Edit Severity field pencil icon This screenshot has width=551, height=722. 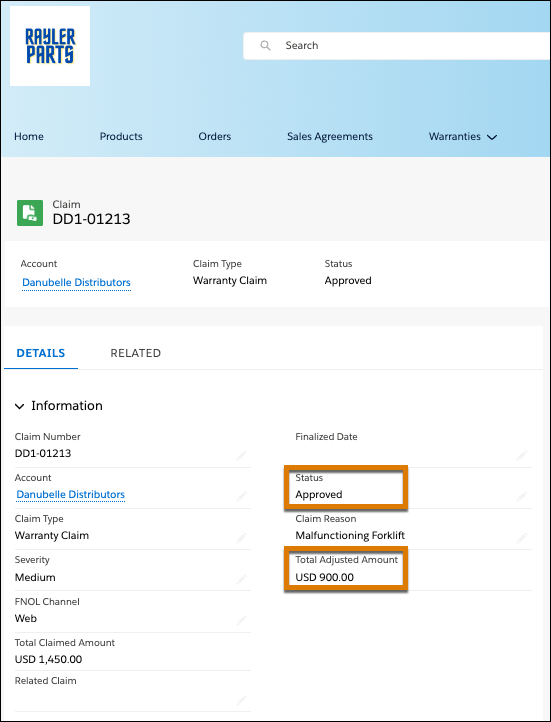(x=241, y=579)
